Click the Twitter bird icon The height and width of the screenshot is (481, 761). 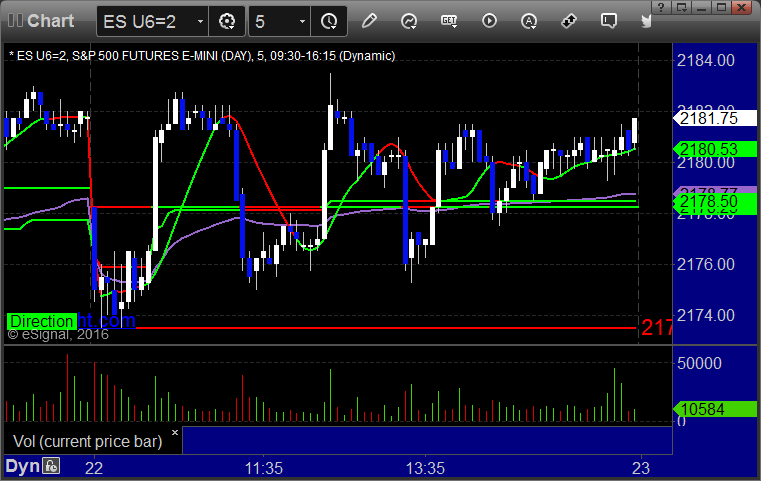[x=647, y=21]
